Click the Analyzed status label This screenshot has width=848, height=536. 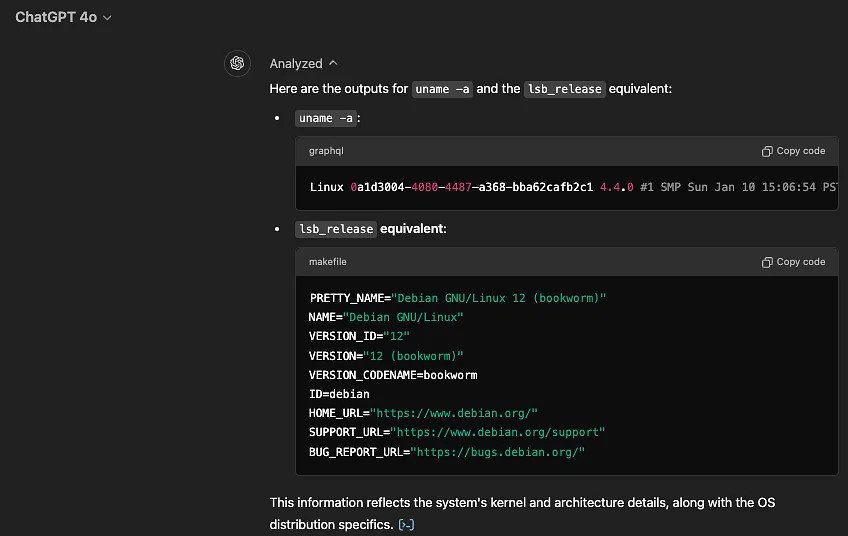296,64
